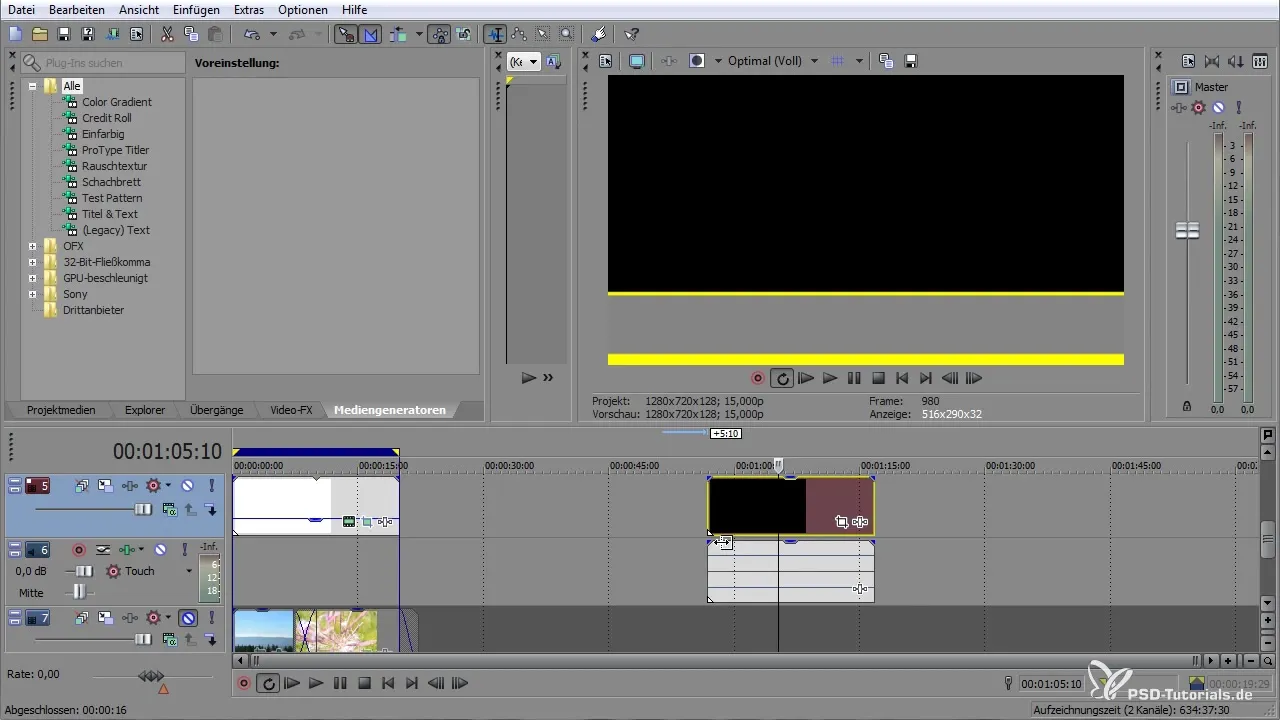Click track FX icon on track 5

click(x=130, y=485)
